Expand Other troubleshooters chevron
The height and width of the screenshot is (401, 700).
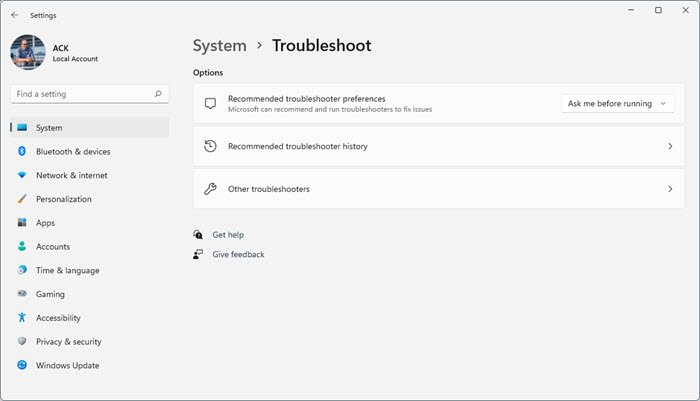(669, 188)
